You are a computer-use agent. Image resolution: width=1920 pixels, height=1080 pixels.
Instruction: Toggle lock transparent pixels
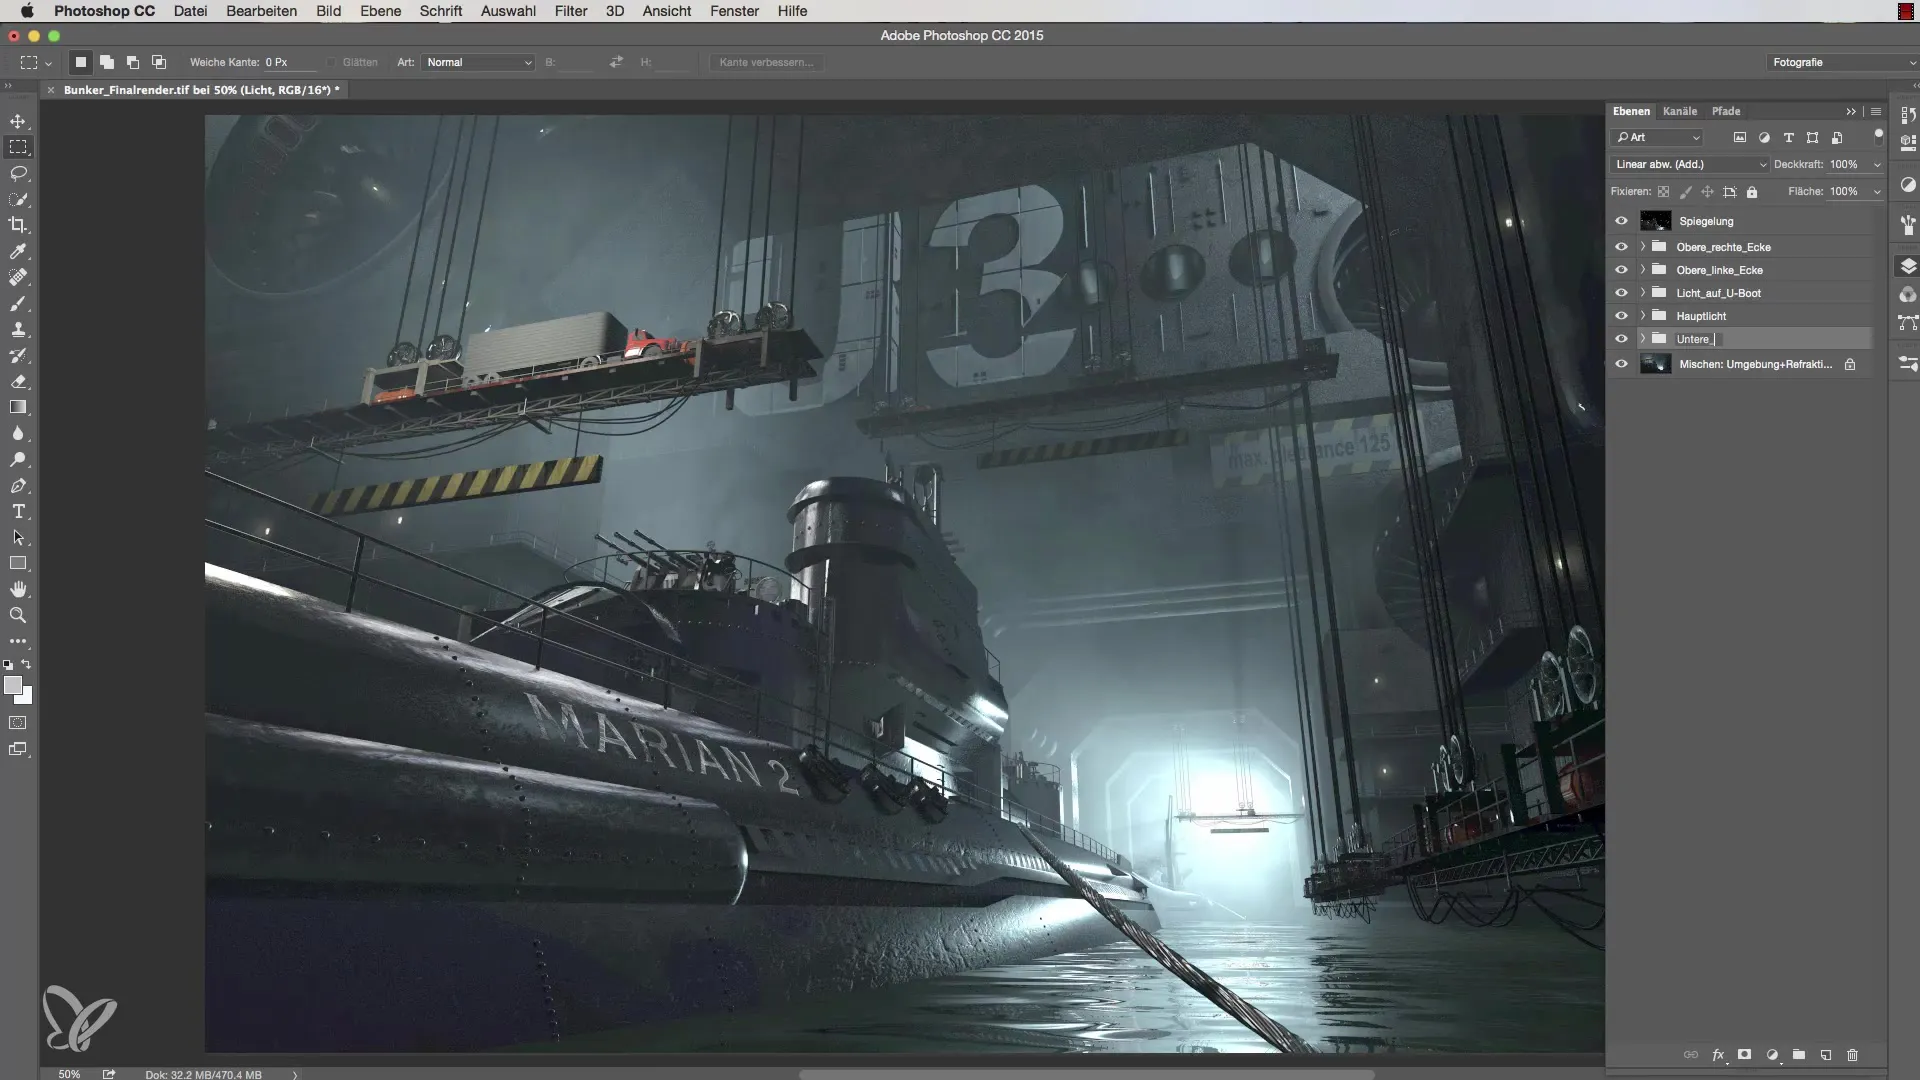(x=1663, y=192)
